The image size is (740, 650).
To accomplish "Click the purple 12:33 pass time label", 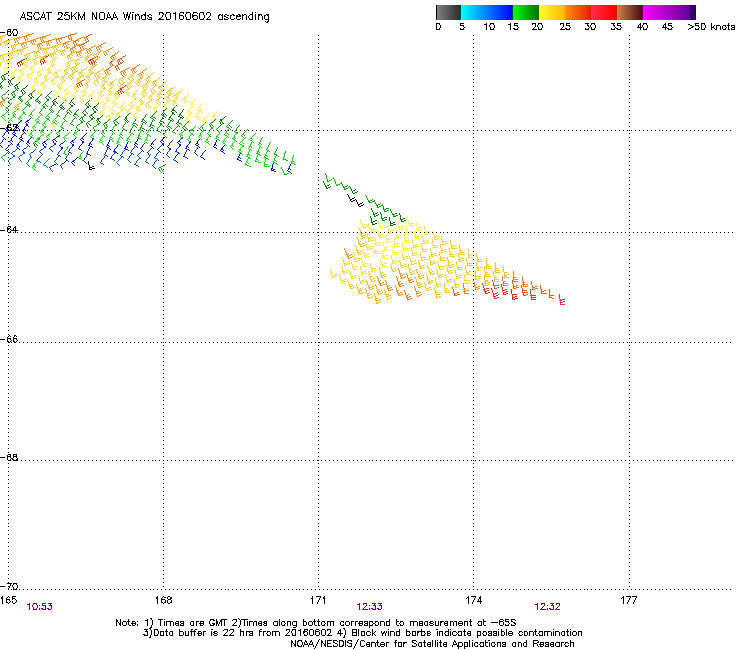I will (369, 607).
